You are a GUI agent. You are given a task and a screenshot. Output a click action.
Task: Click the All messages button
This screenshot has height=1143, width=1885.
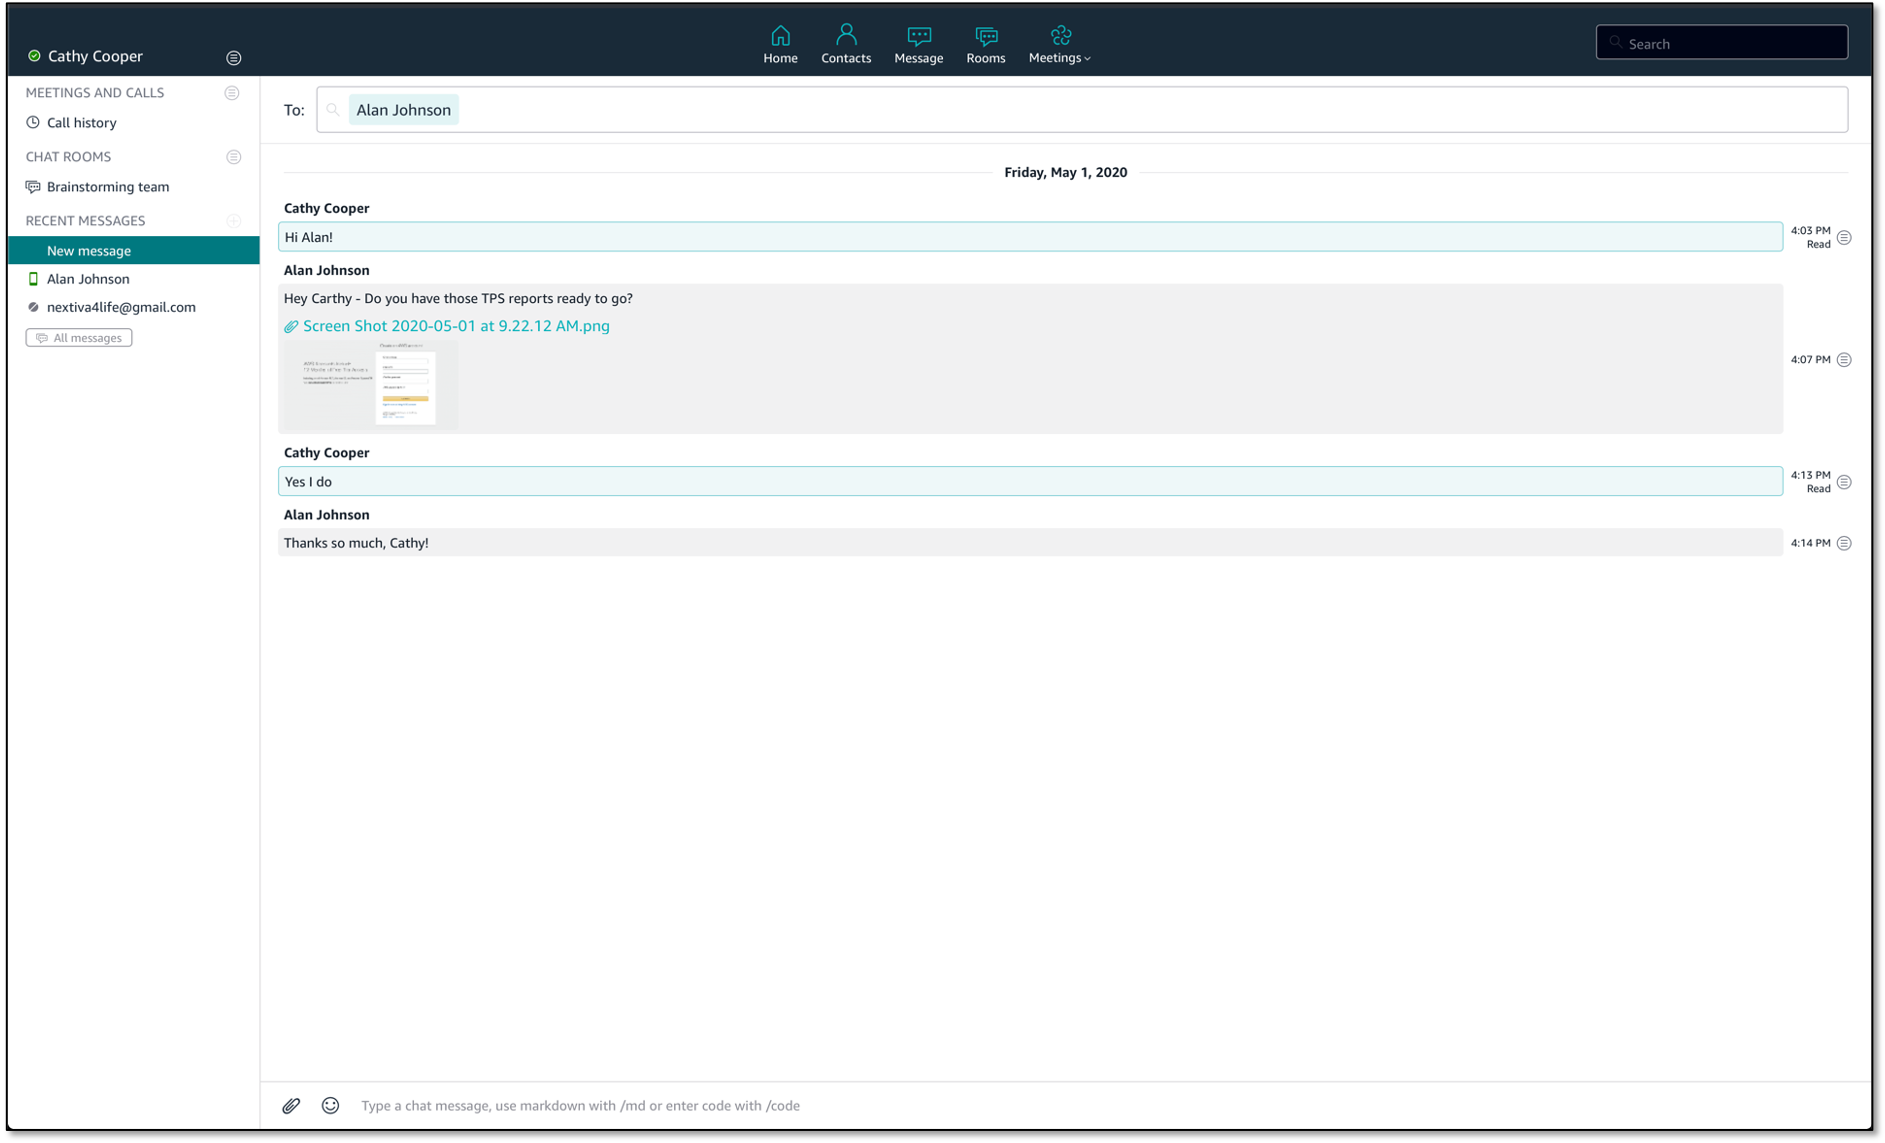(79, 338)
